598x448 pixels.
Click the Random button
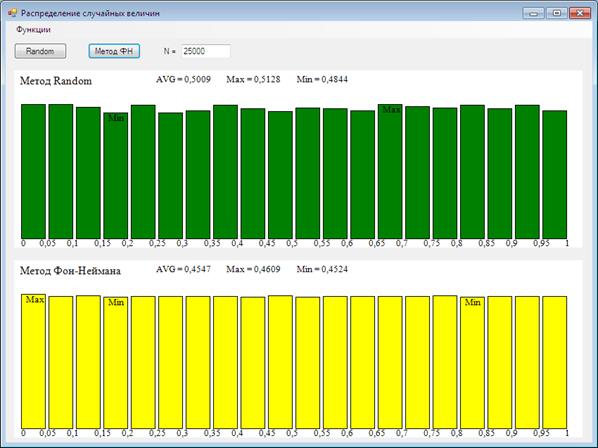point(40,51)
